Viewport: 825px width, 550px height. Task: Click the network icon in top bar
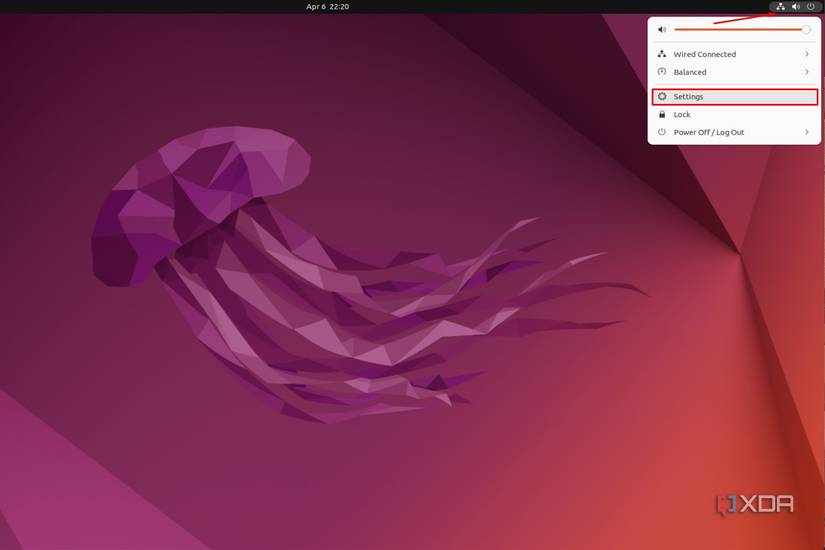click(x=781, y=7)
